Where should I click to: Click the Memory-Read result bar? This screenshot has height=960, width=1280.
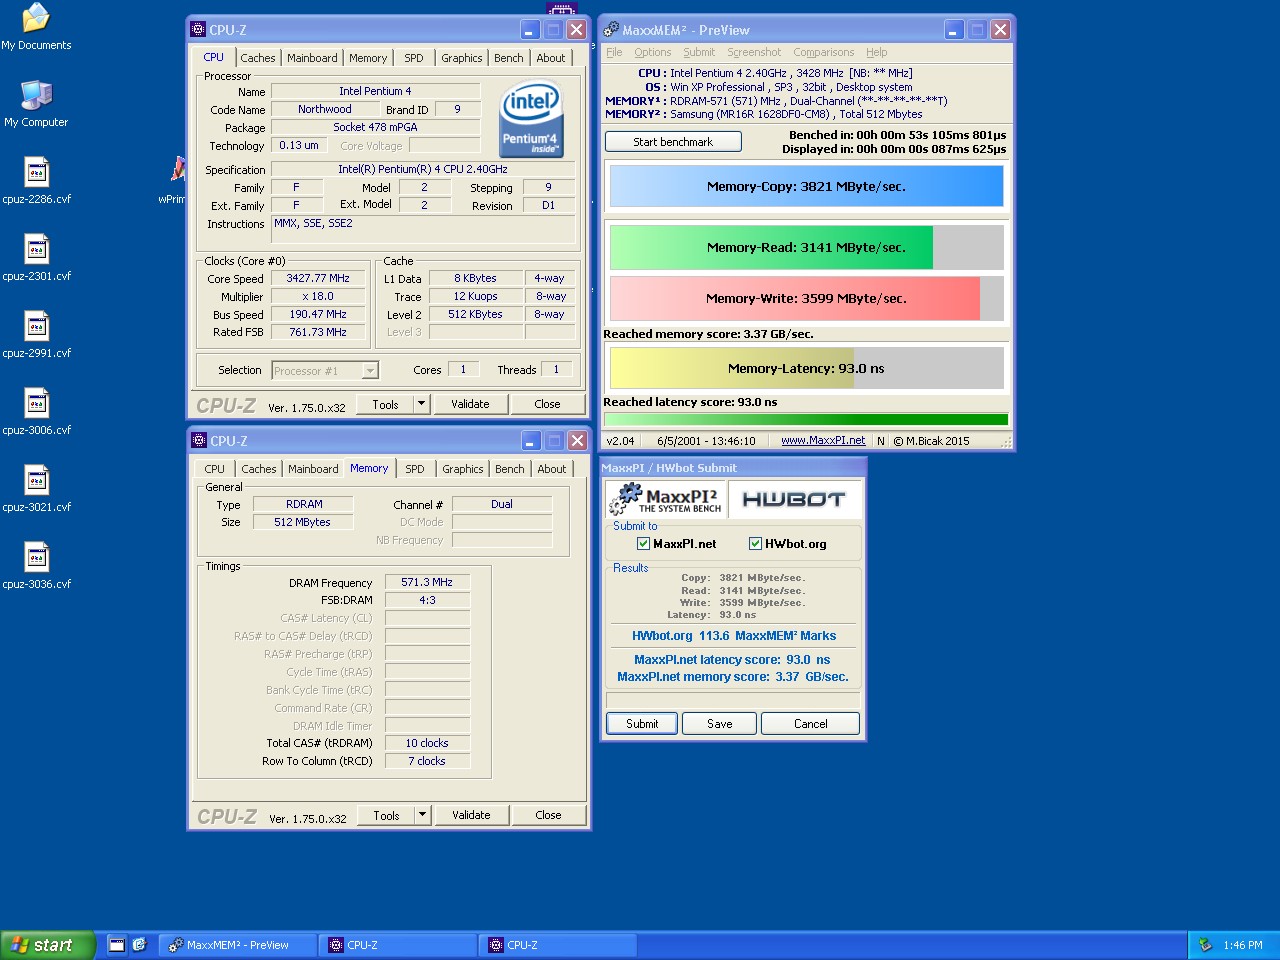pyautogui.click(x=806, y=247)
